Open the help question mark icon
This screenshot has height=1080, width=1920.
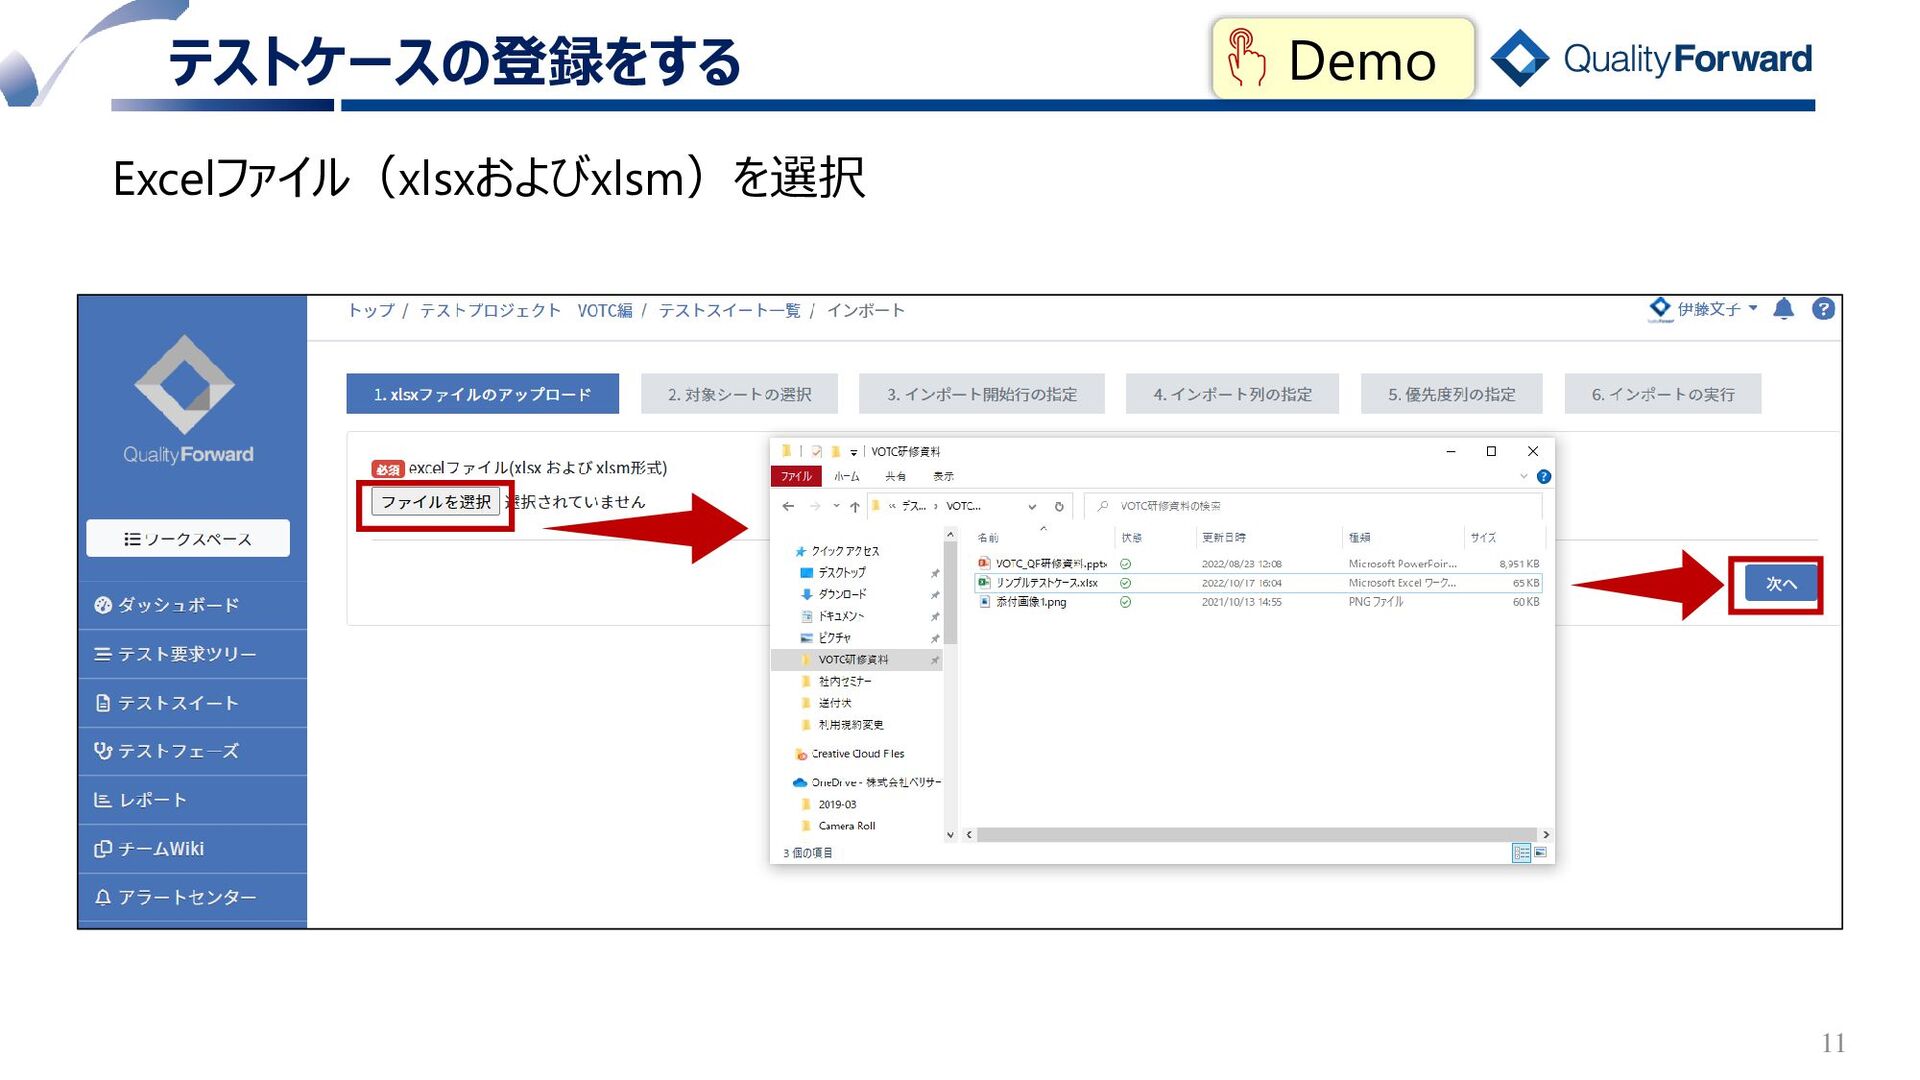(1823, 309)
